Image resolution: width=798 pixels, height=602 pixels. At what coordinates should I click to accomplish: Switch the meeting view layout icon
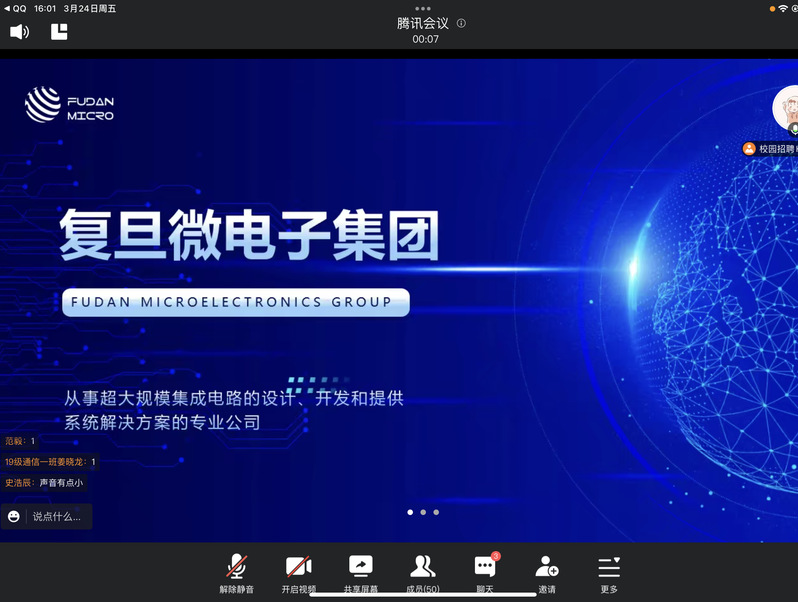tap(59, 32)
